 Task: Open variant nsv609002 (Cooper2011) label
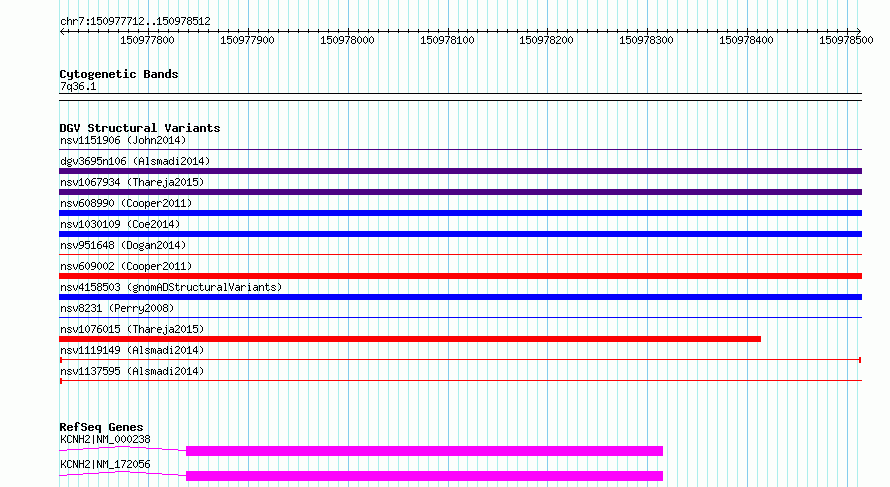tap(126, 266)
